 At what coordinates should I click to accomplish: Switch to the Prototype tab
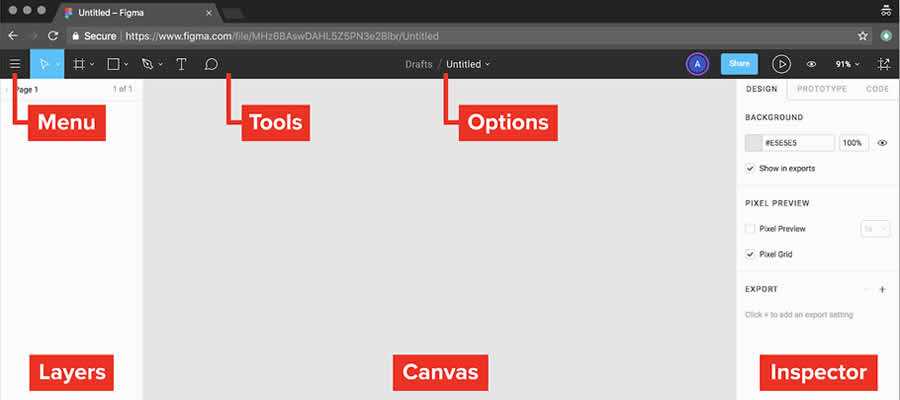point(823,89)
